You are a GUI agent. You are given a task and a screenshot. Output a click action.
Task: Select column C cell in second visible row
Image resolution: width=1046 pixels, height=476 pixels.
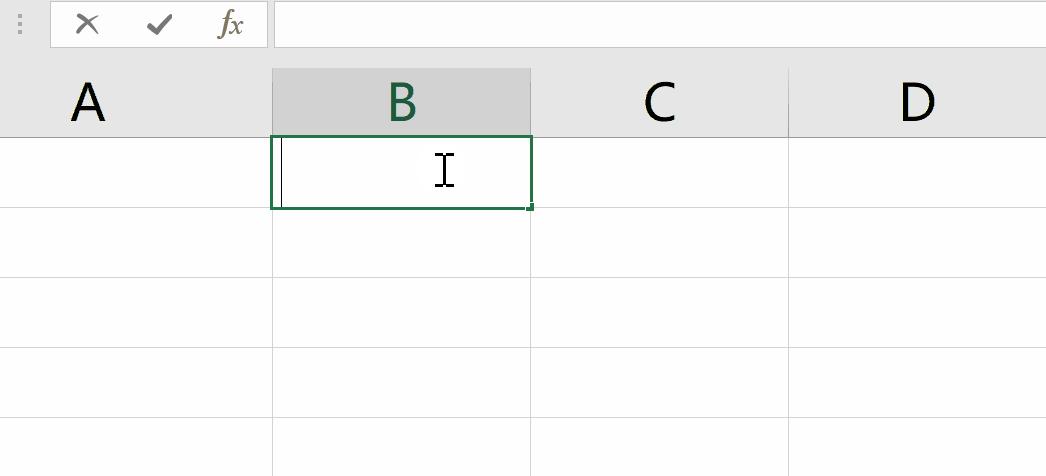pos(659,243)
